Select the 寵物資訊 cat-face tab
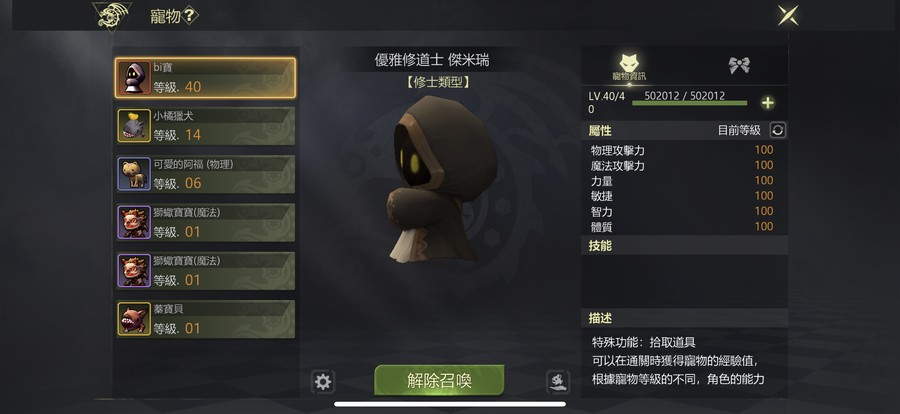 pyautogui.click(x=629, y=65)
